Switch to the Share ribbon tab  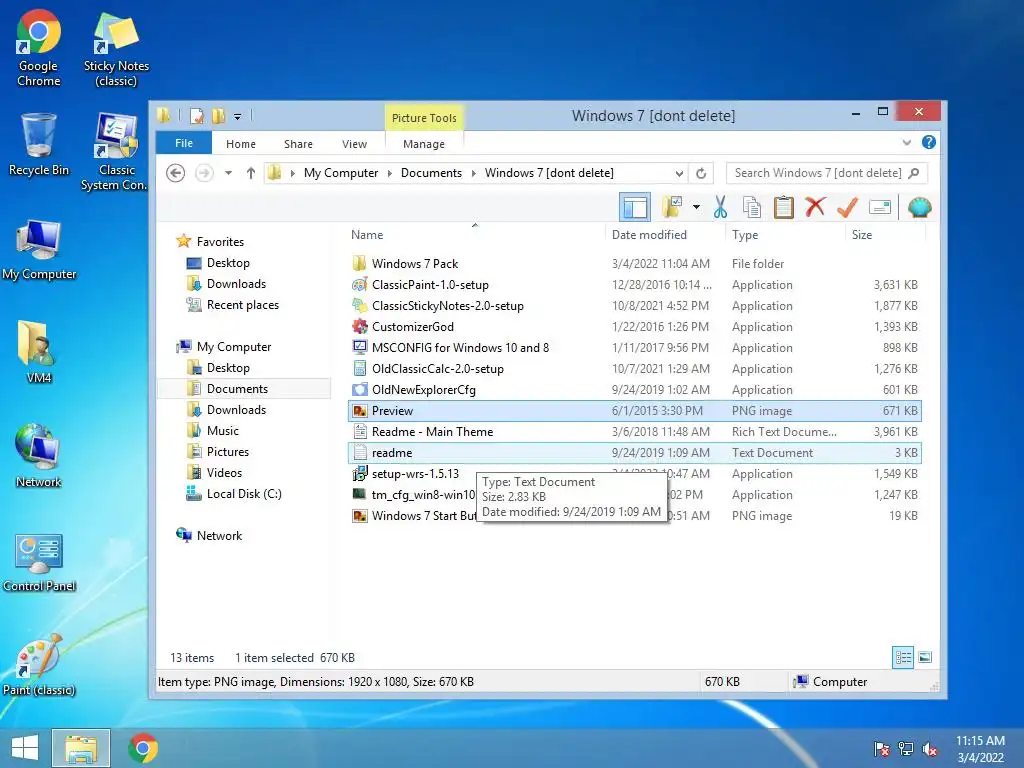pyautogui.click(x=298, y=144)
